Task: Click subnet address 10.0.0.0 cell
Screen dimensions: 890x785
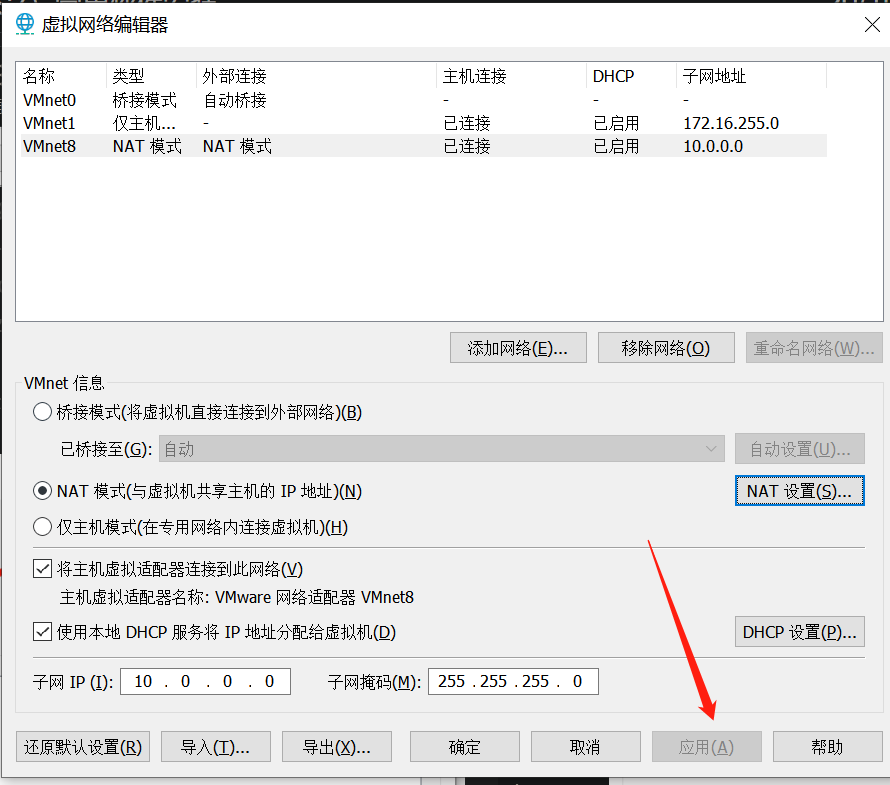Action: [x=713, y=146]
